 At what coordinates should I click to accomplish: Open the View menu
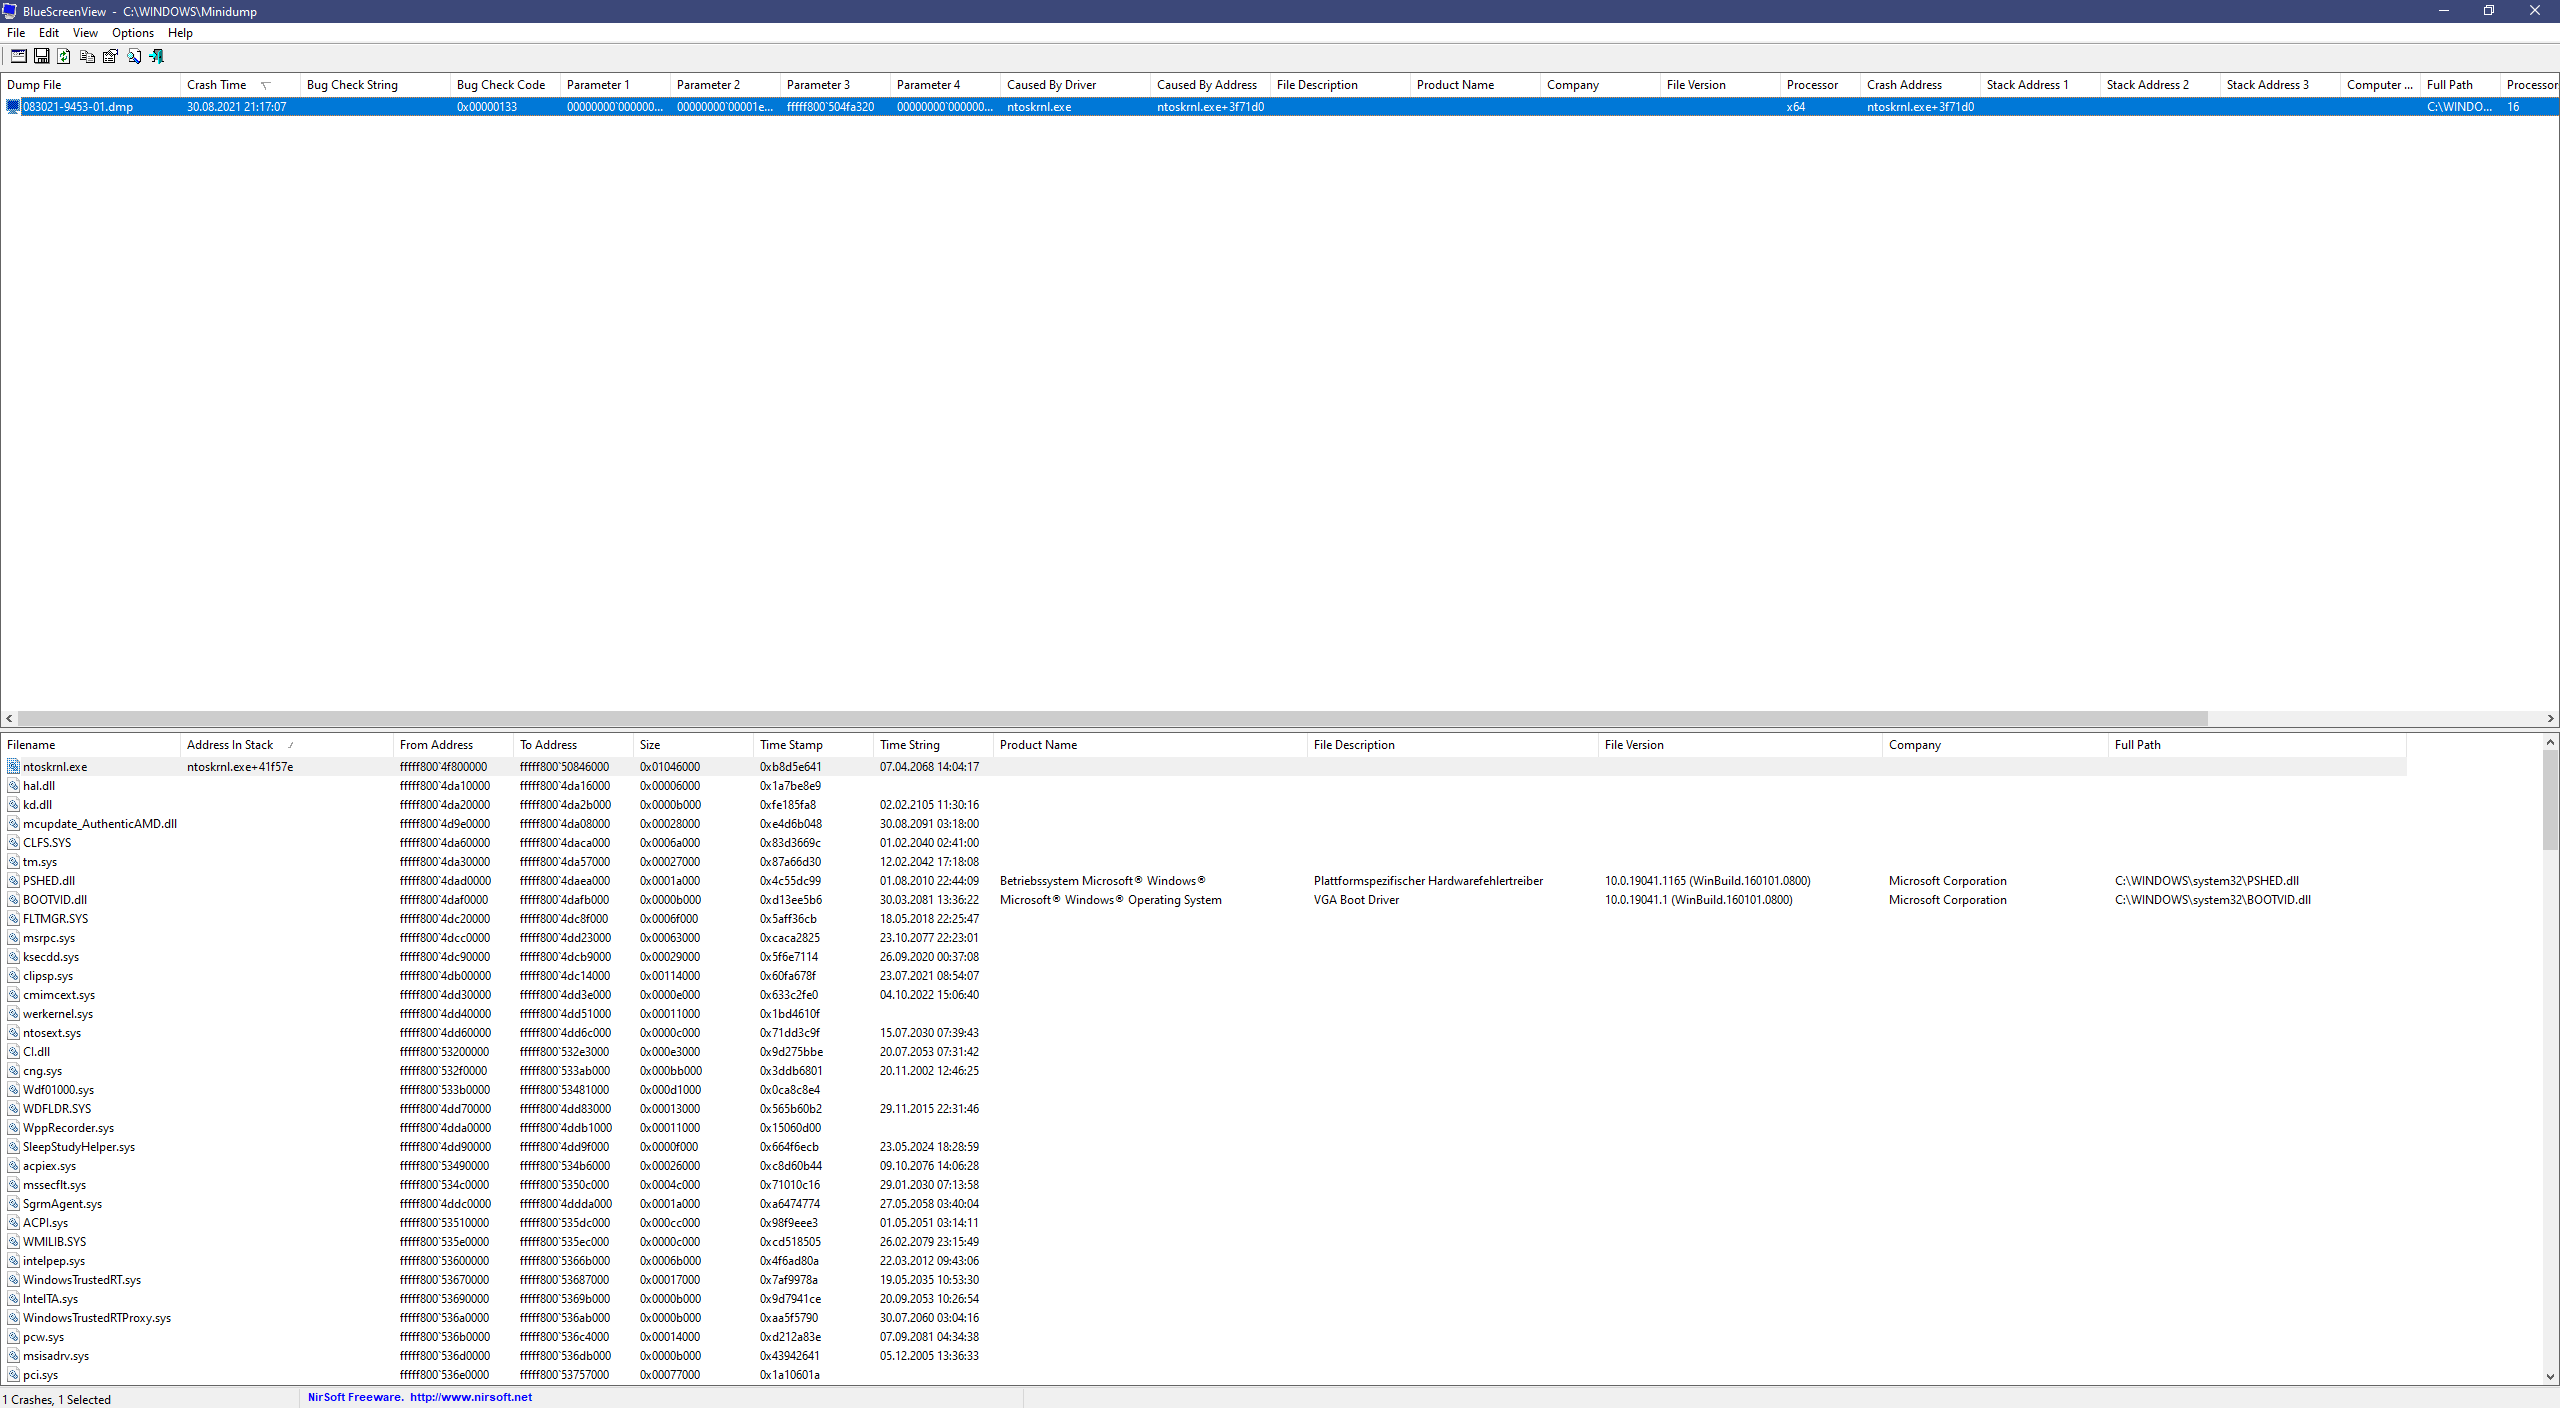(85, 33)
